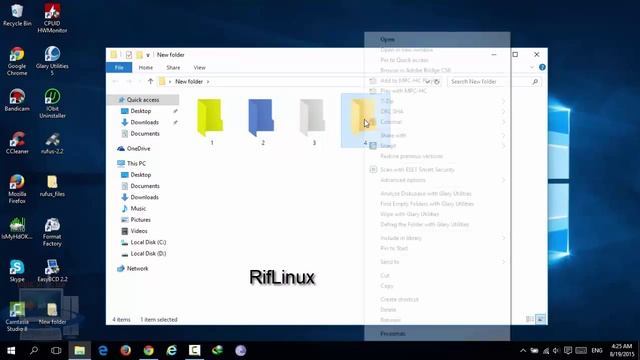The height and width of the screenshot is (360, 640).
Task: Open Format Factory desktop shortcut
Action: 52,232
